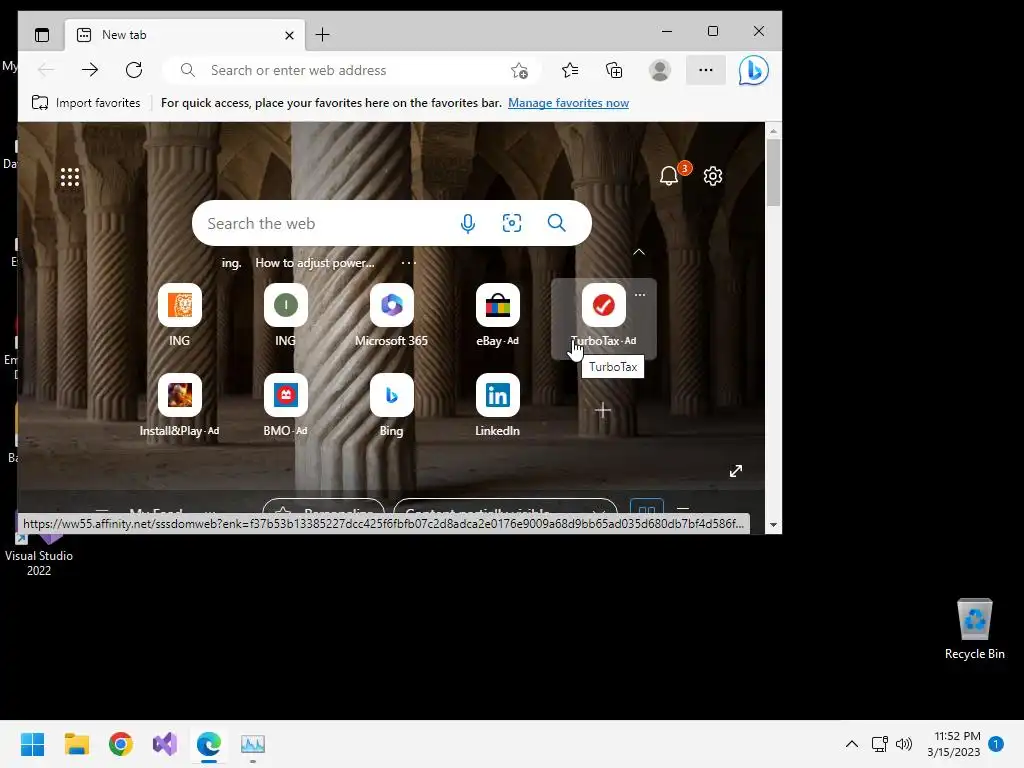Screen dimensions: 1024x768
Task: Open the app launcher grid icon
Action: [x=70, y=177]
